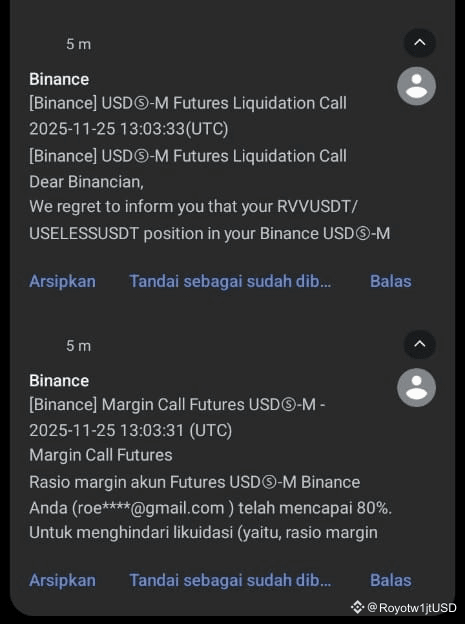Open the USDⓈ-M Futures Liquidation Call subject line
This screenshot has height=624, width=465.
click(x=188, y=103)
